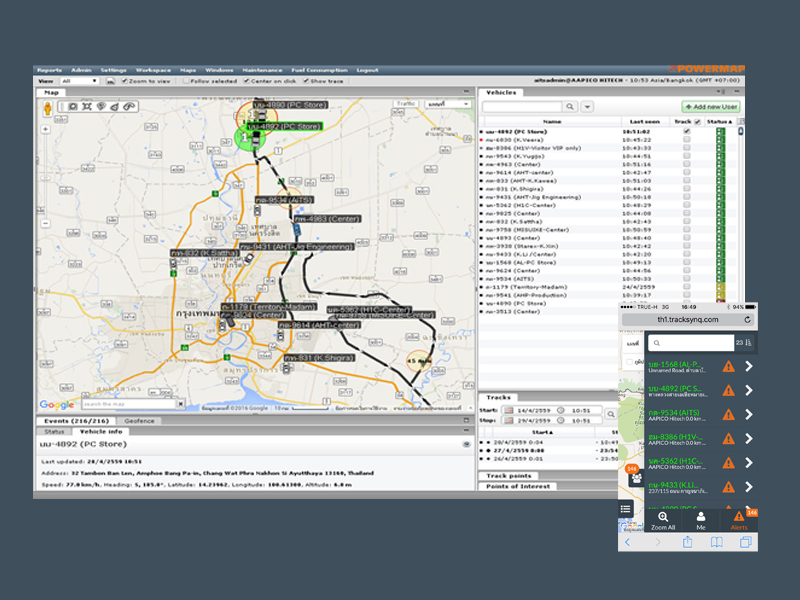Click vehicle search field in Vehicles panel
800x600 pixels.
point(522,107)
